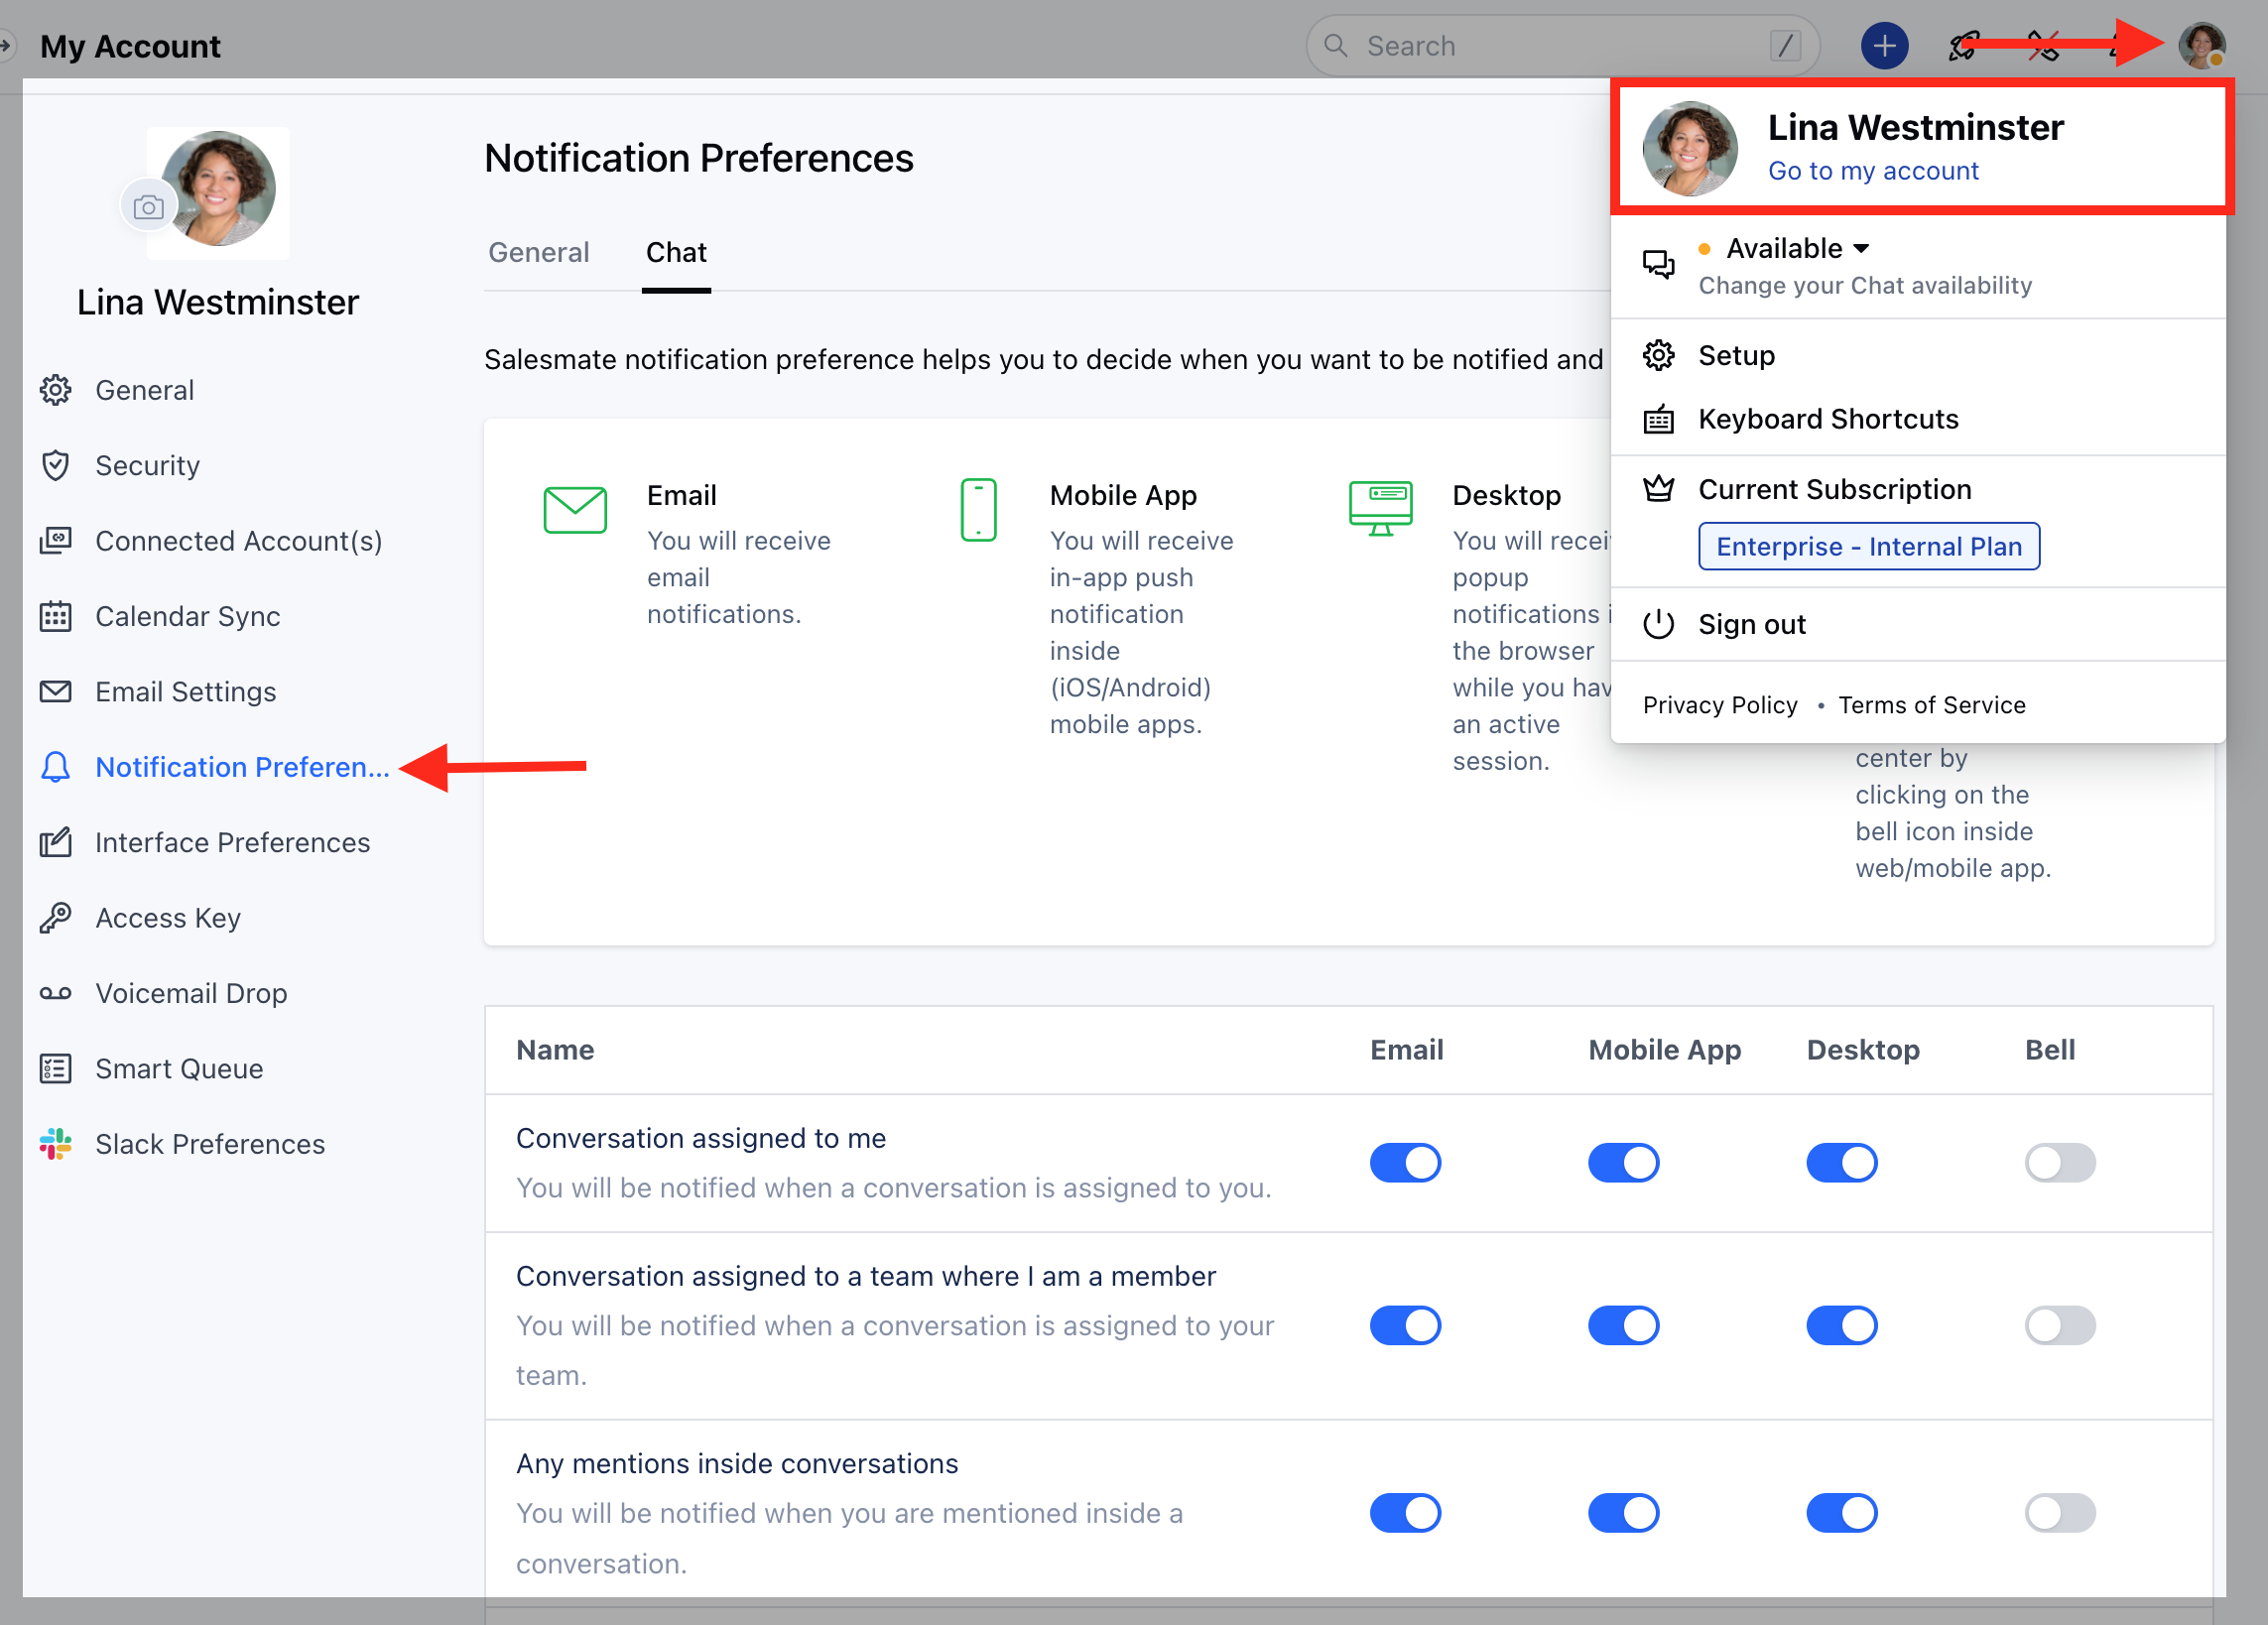The height and width of the screenshot is (1625, 2268).
Task: Click the crown icon beside Current Subscription
Action: (x=1659, y=489)
